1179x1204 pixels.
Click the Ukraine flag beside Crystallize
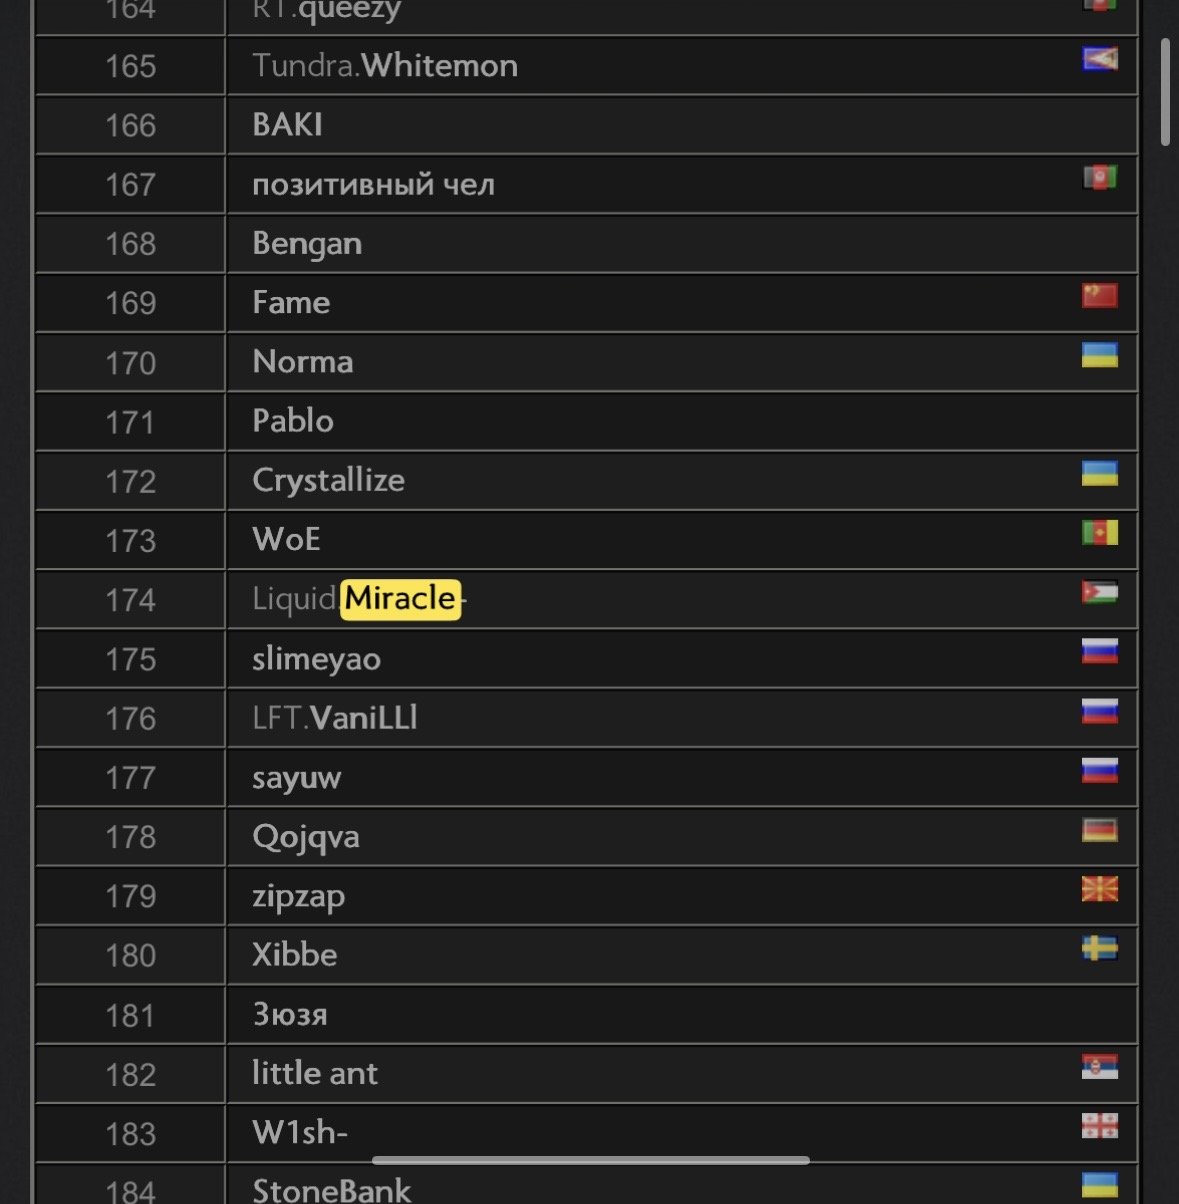click(1099, 473)
